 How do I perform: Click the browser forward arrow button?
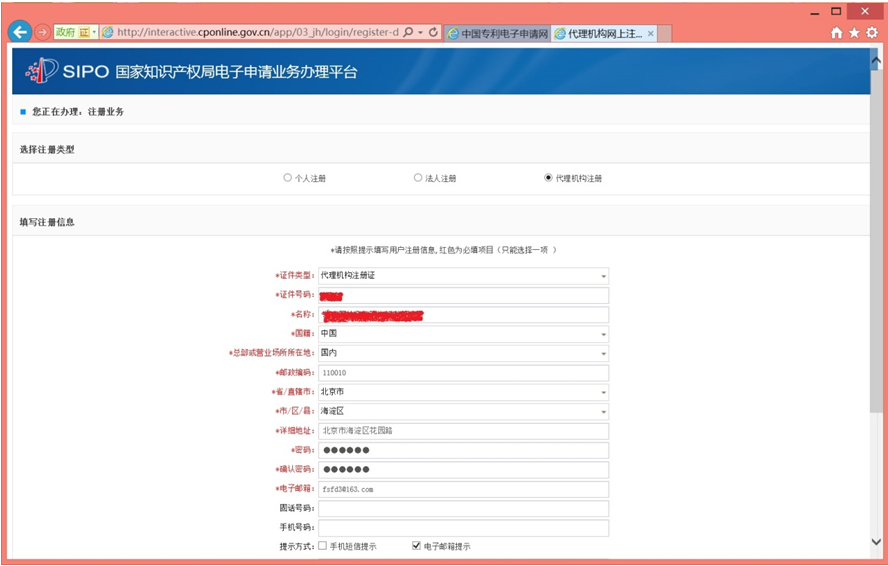[42, 32]
